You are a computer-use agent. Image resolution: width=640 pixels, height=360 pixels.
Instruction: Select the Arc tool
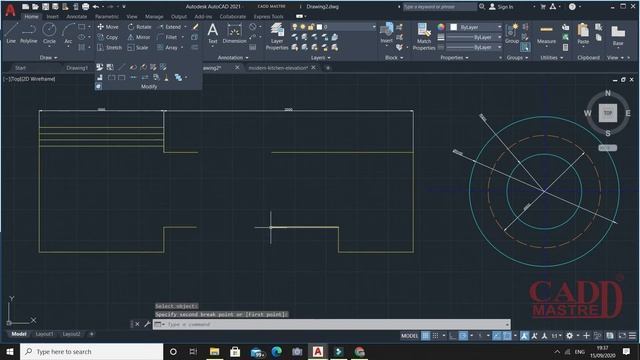68,33
